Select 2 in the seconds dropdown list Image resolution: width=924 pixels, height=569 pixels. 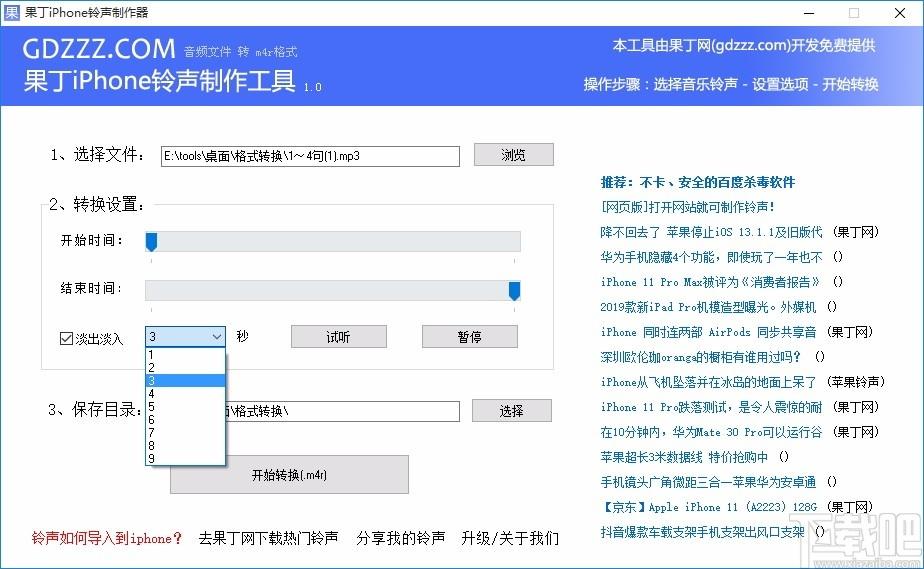185,368
